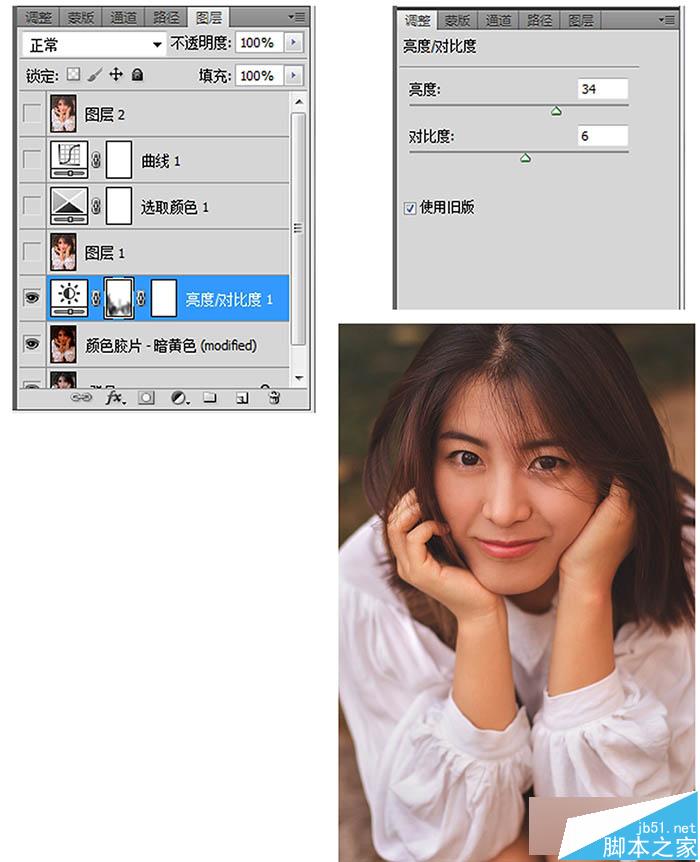Viewport: 700px width, 862px height.
Task: Toggle lock transparent pixels
Action: (x=73, y=74)
